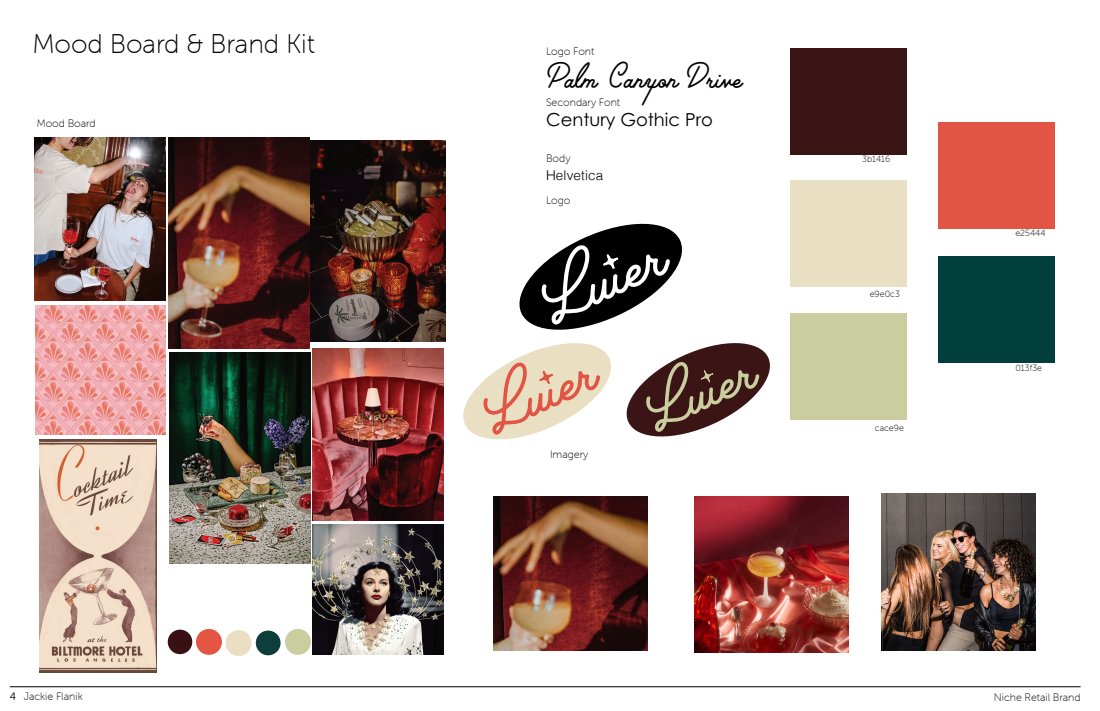Open the photo of four women dancing
The height and width of the screenshot is (711, 1100).
click(x=958, y=572)
